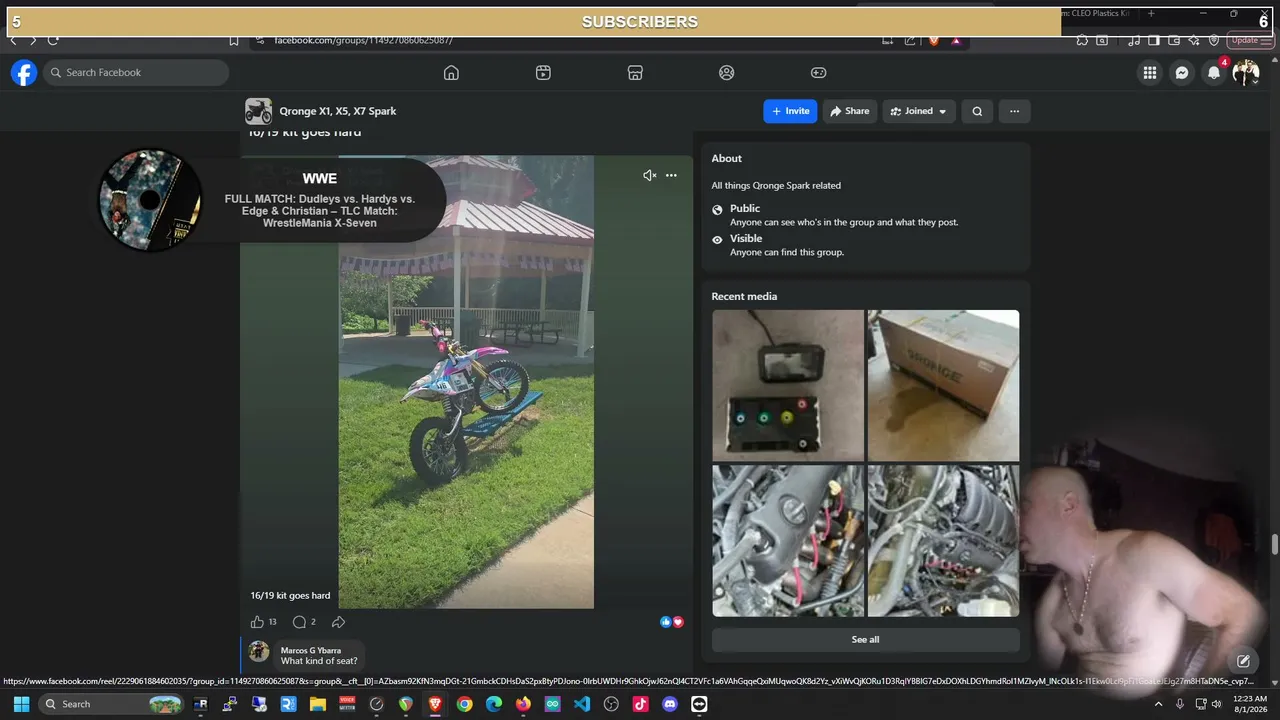Search within the Qronge group

pos(977,111)
